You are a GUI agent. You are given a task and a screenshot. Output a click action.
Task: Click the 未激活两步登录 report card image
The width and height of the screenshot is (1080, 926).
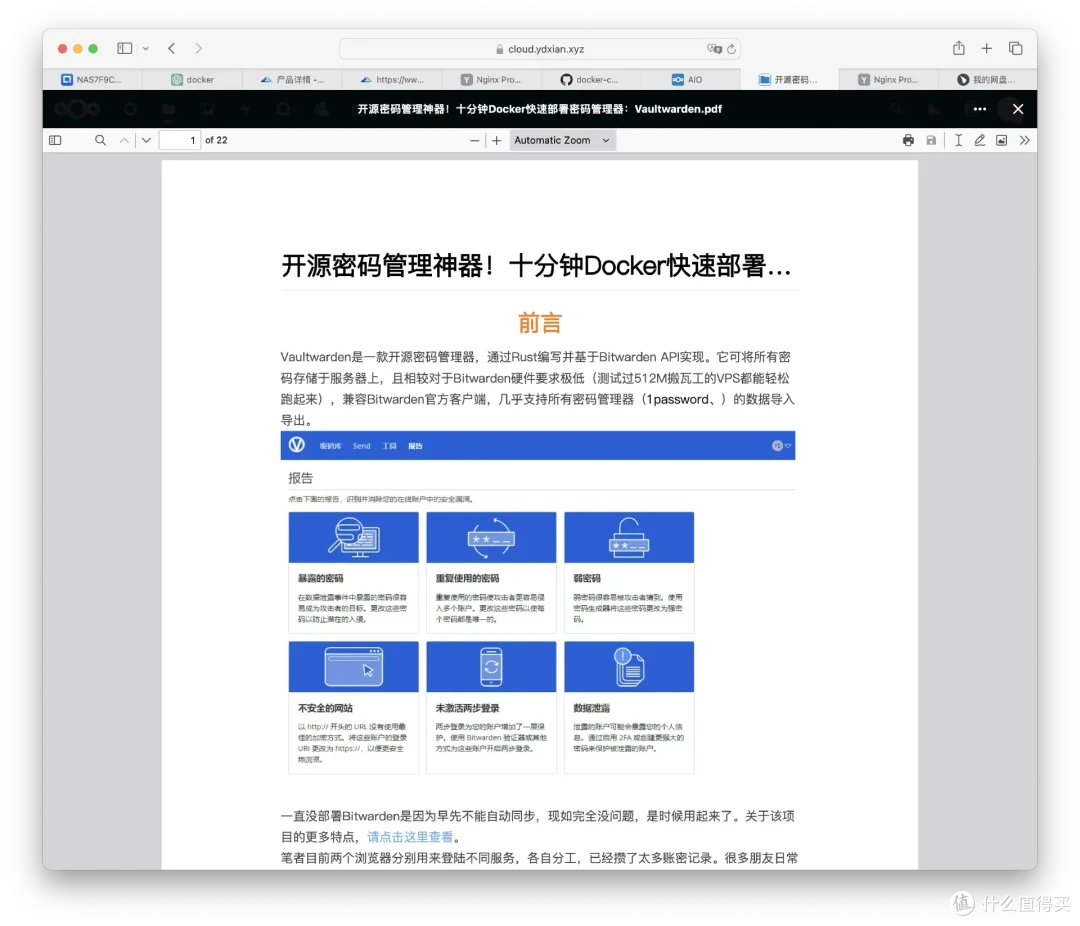pyautogui.click(x=491, y=667)
